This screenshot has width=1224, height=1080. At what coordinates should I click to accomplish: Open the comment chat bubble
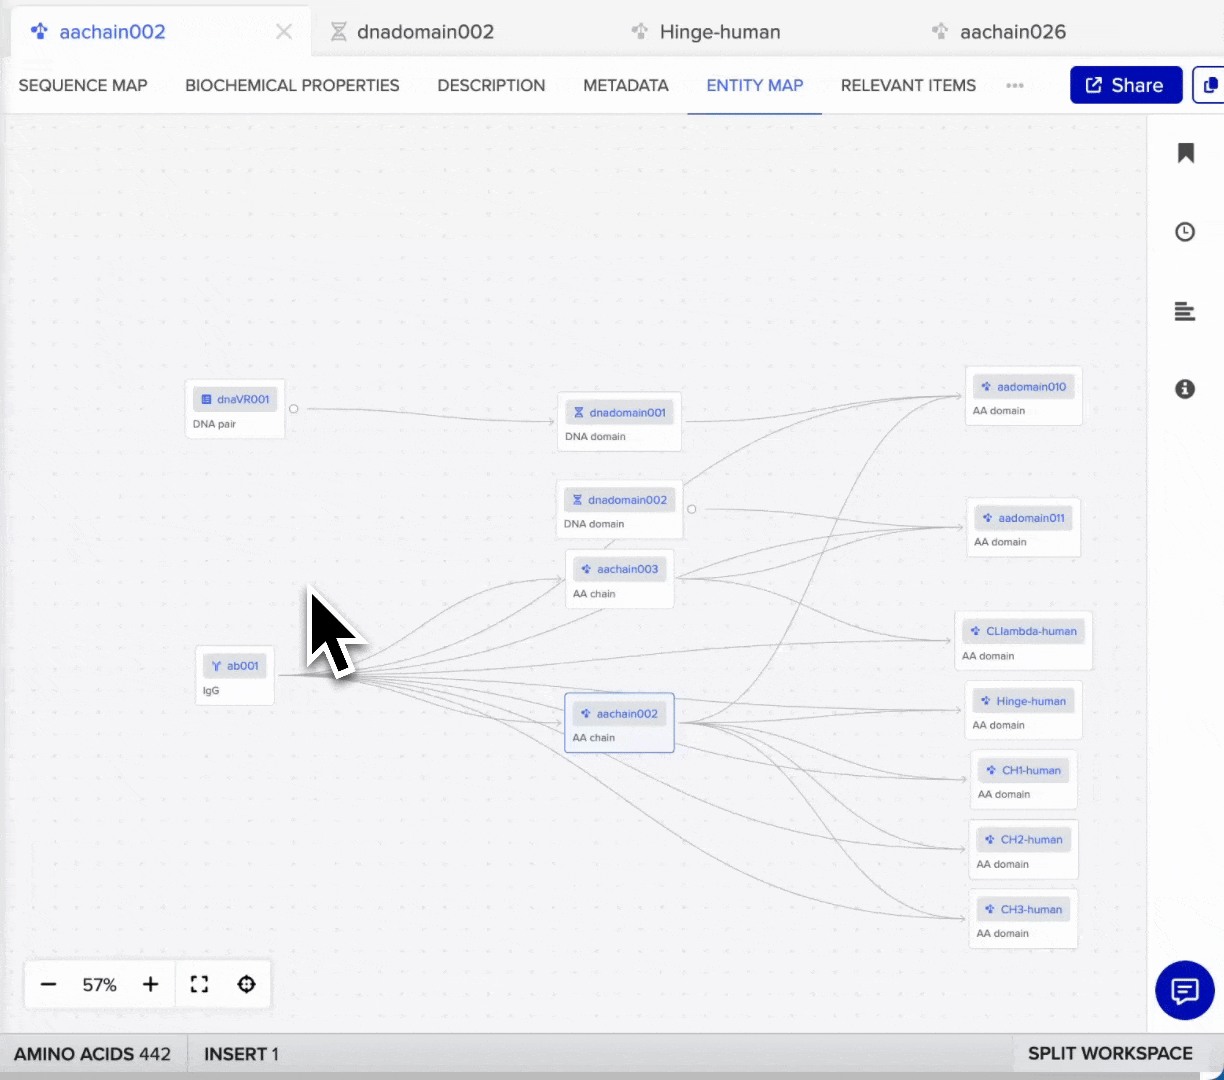[x=1185, y=990]
